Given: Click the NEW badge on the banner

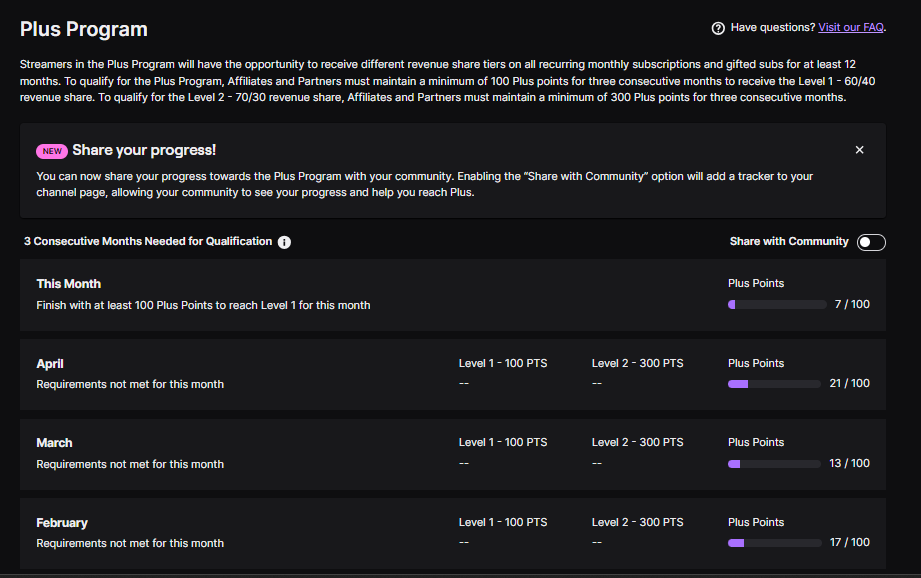Looking at the screenshot, I should [52, 151].
